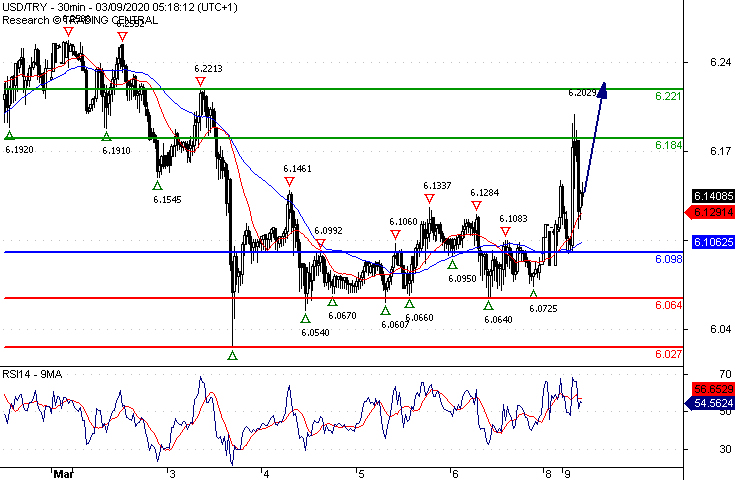The width and height of the screenshot is (735, 480).
Task: Click the red 56.6529 RSI value tag
Action: (x=713, y=389)
